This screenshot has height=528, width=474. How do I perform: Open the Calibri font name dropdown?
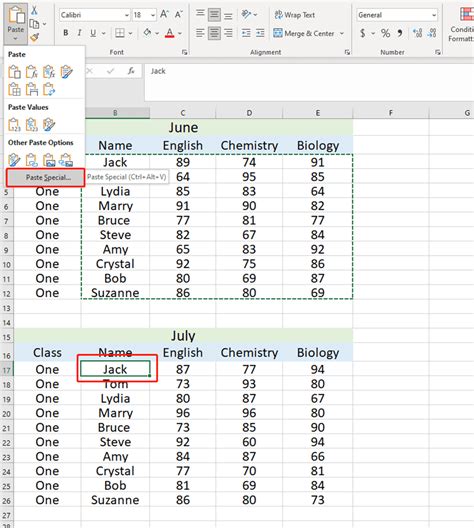pos(127,15)
